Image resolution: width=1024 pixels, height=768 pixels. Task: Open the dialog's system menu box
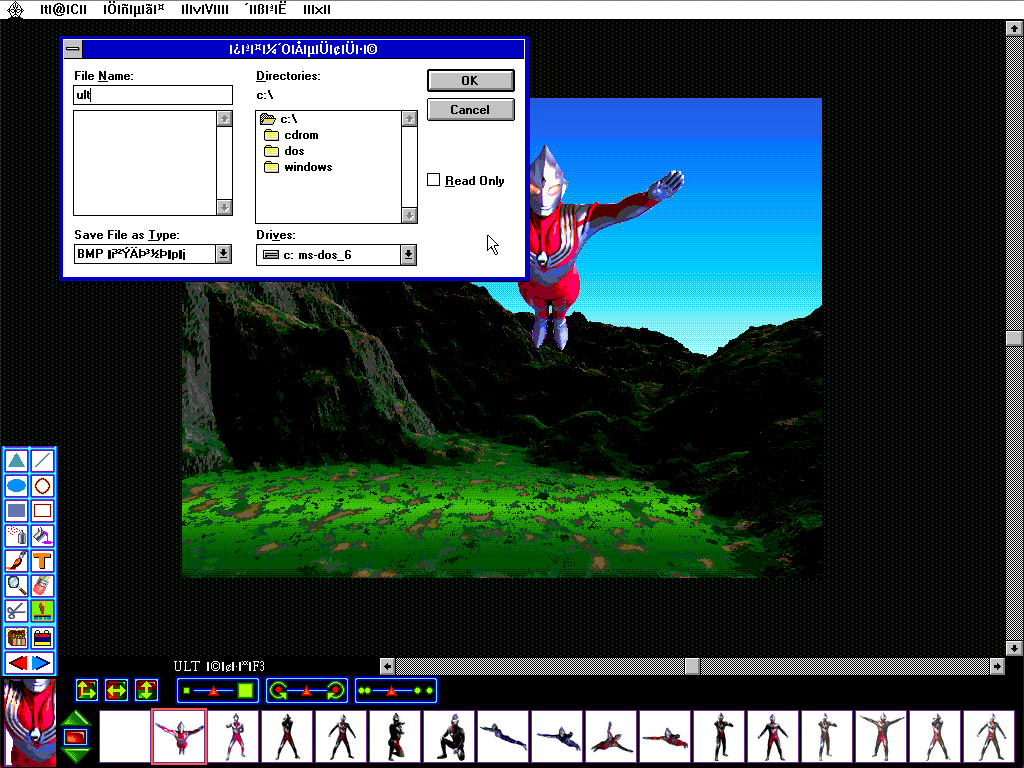[73, 49]
